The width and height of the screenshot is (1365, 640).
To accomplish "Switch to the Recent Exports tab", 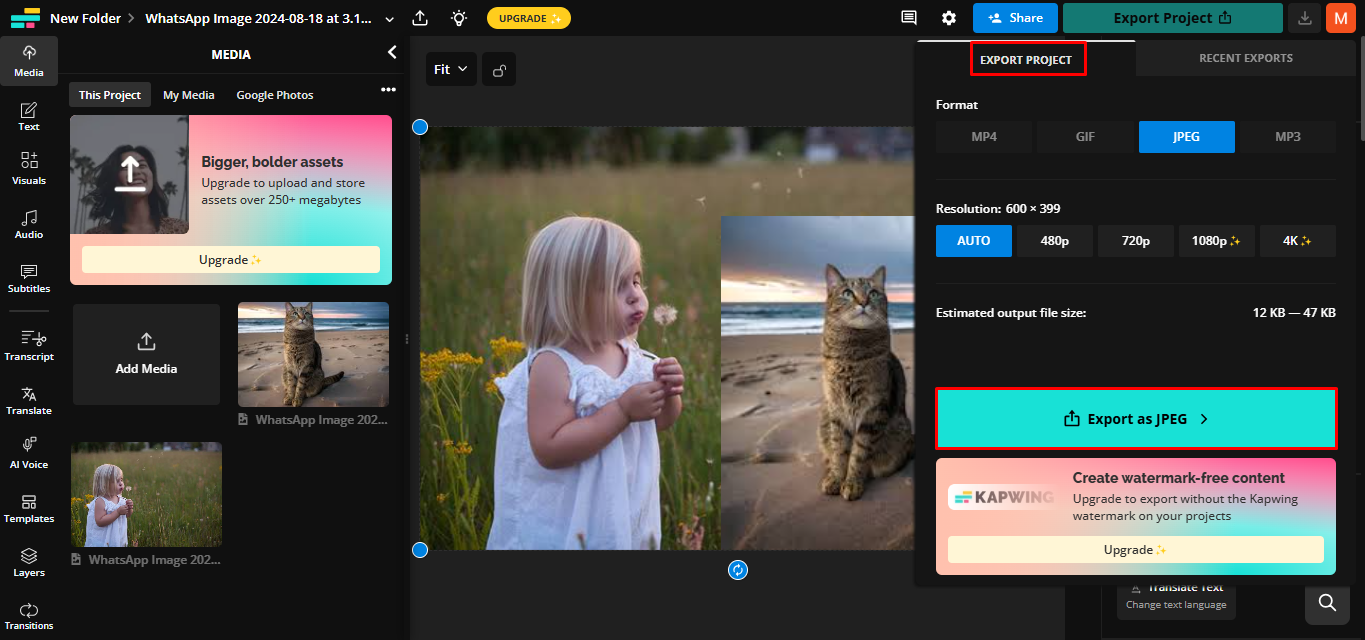I will [1245, 58].
